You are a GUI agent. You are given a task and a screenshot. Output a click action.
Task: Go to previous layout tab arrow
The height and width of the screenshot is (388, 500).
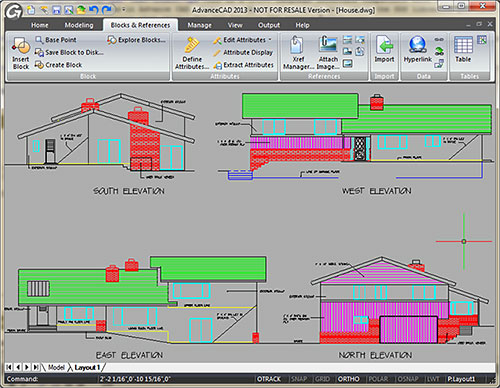coord(18,367)
